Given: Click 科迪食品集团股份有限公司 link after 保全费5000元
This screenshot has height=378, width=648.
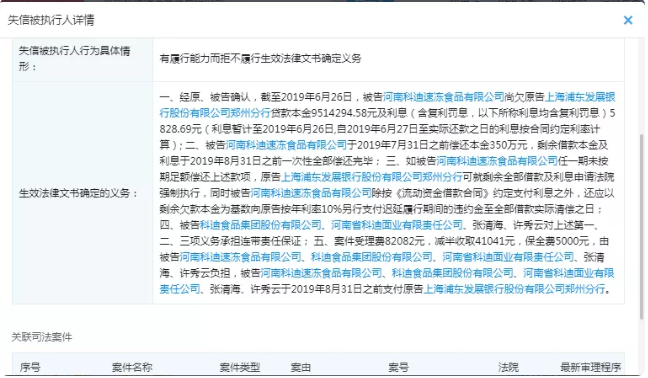Looking at the screenshot, I should coord(372,257).
